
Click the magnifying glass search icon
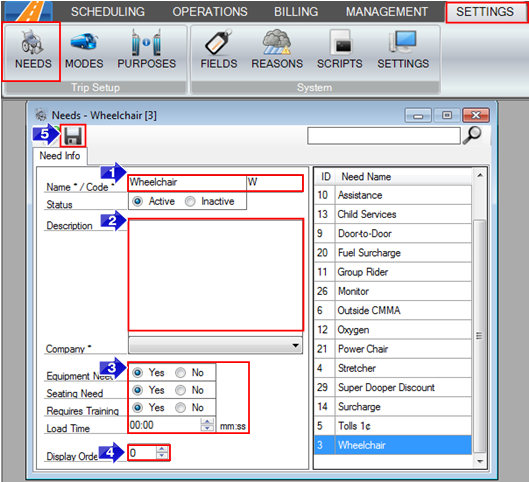[472, 135]
